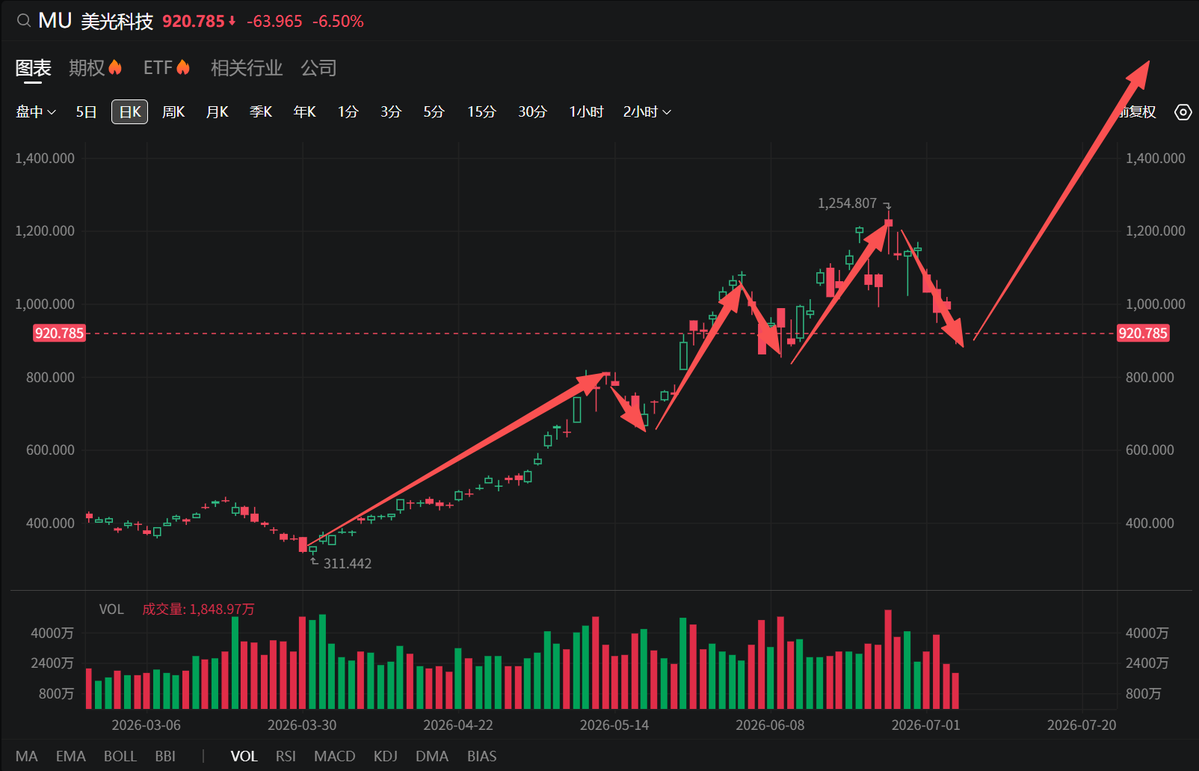
Task: Click the 美光科技 stock name
Action: 117,21
